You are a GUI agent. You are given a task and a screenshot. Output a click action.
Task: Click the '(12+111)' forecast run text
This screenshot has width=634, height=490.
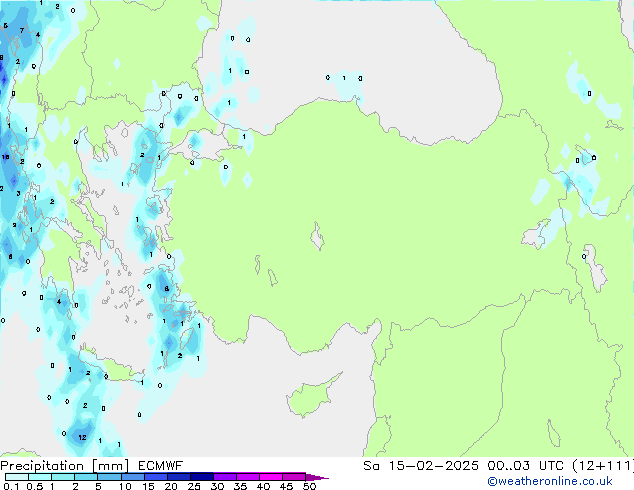[603, 466]
